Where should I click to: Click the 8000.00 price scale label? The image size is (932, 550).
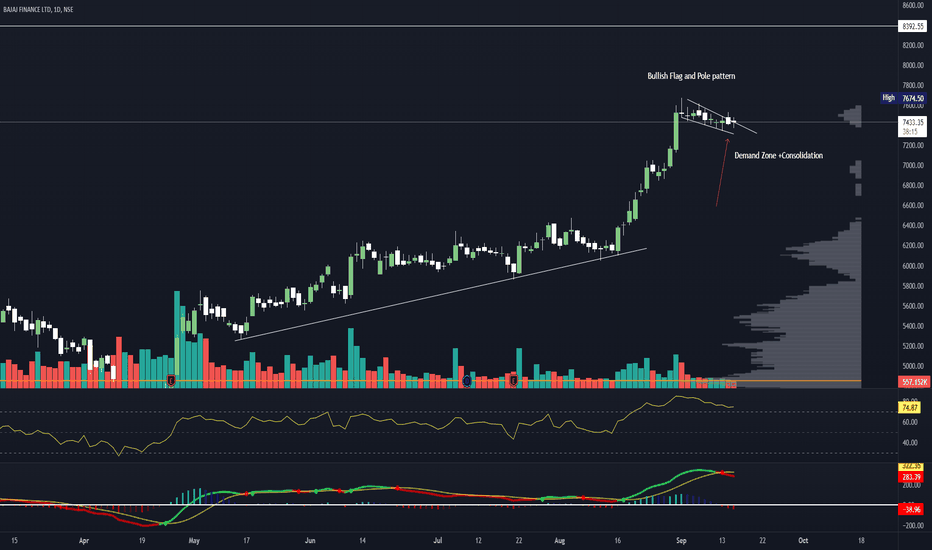(913, 65)
